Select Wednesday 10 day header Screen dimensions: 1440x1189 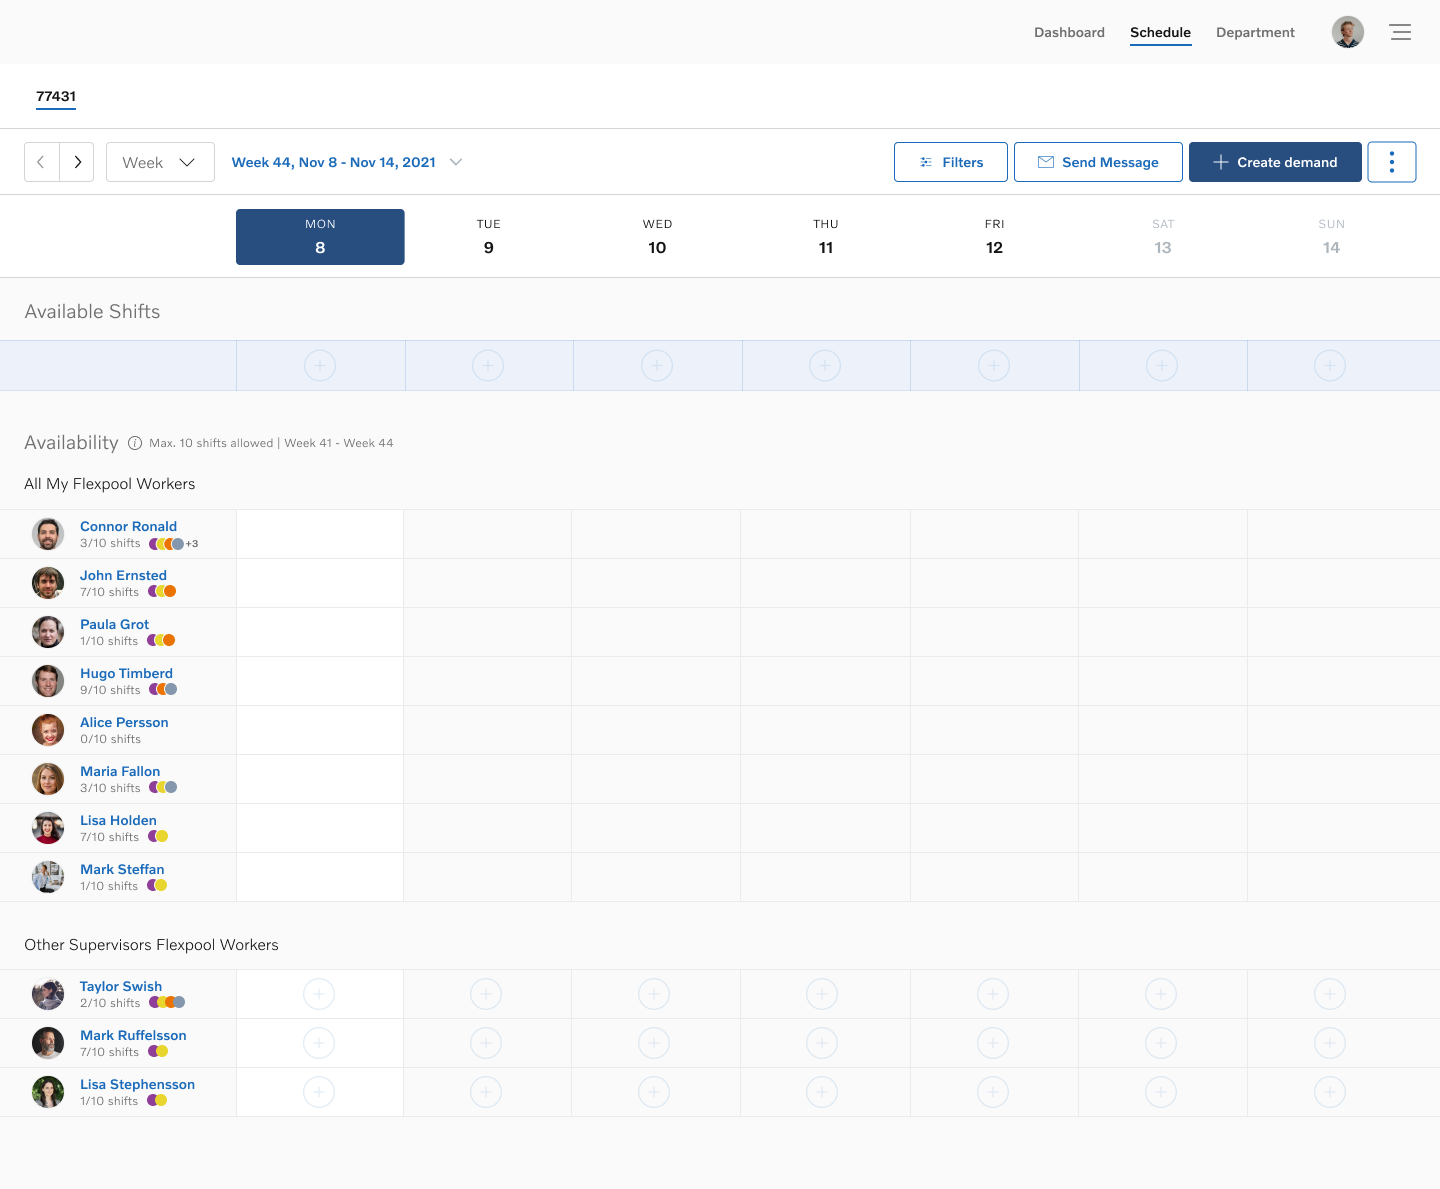tap(657, 237)
